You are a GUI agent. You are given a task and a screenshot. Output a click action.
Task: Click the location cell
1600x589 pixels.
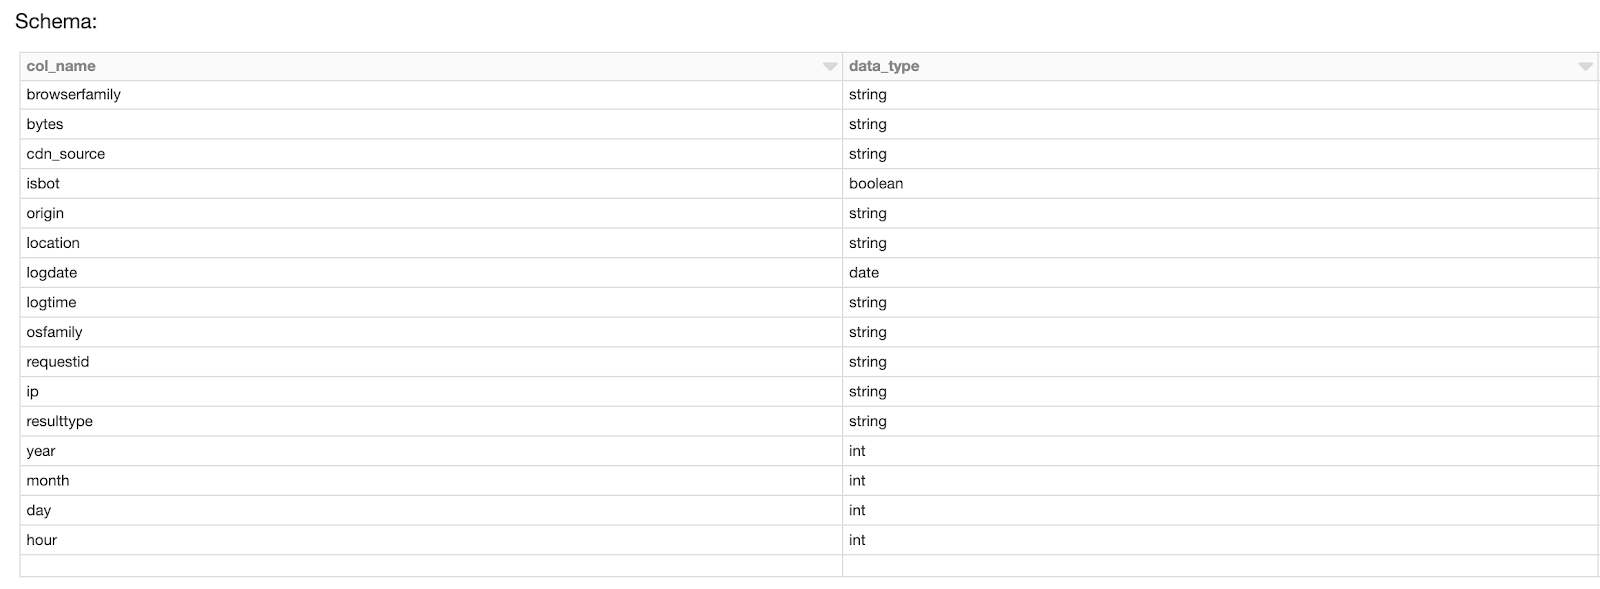(x=53, y=243)
